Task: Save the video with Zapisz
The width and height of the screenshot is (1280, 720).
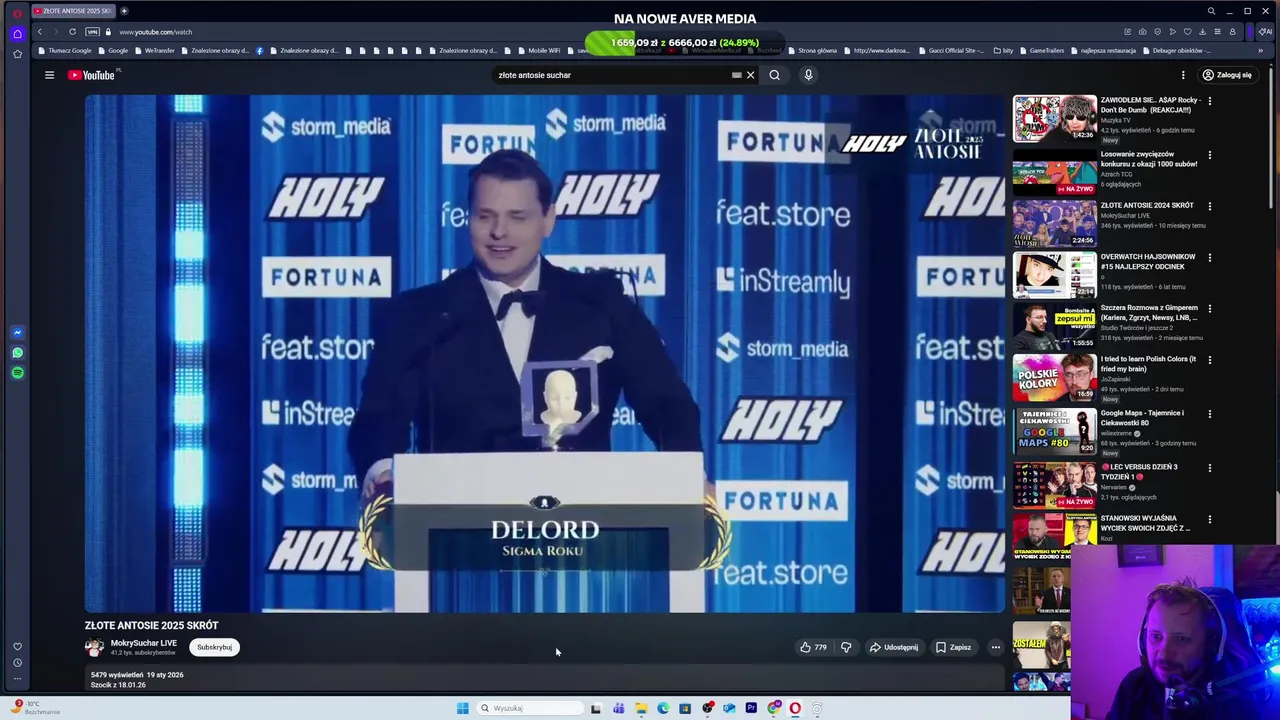Action: point(953,647)
